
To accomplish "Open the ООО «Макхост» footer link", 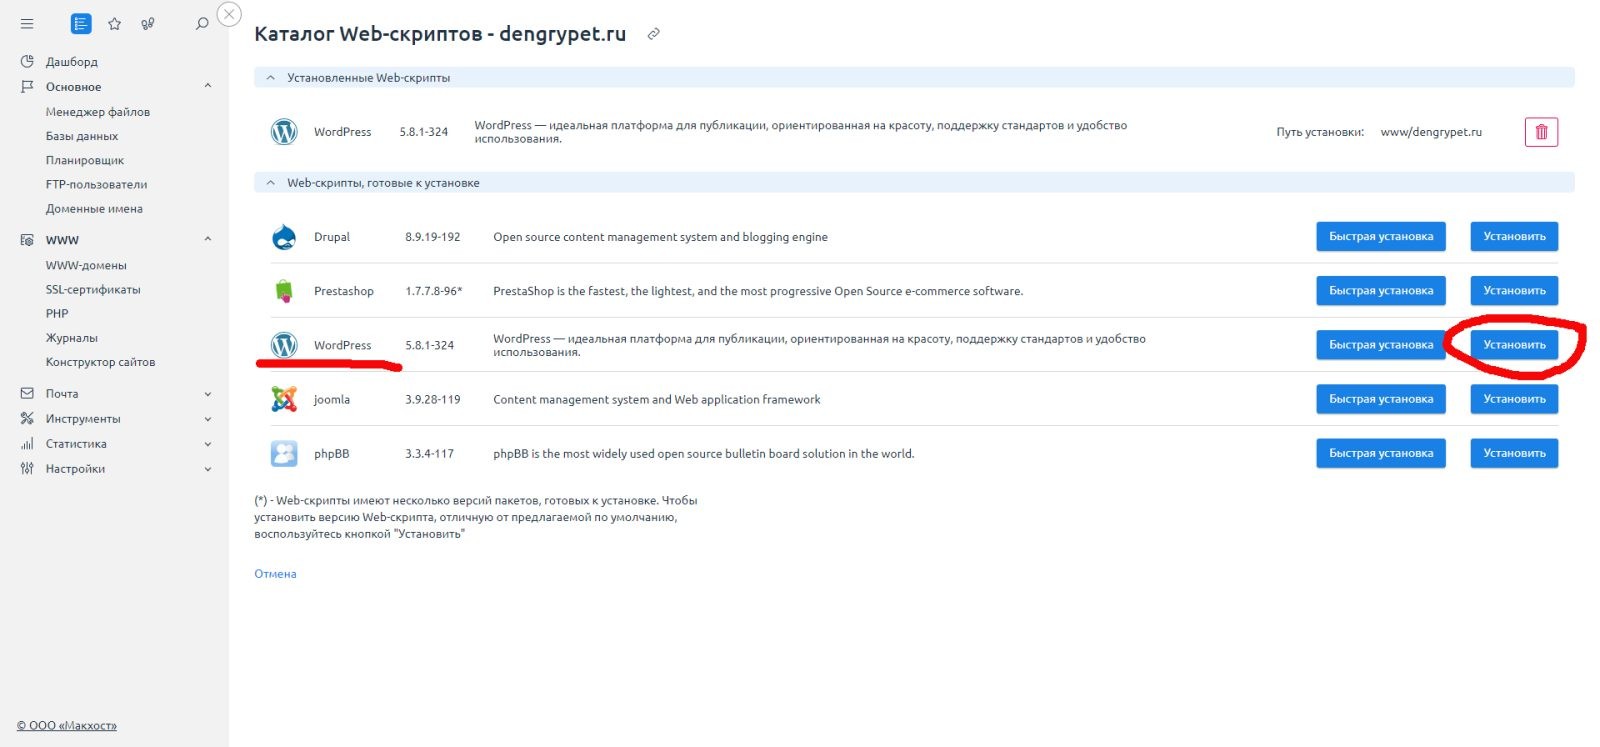I will (x=67, y=726).
